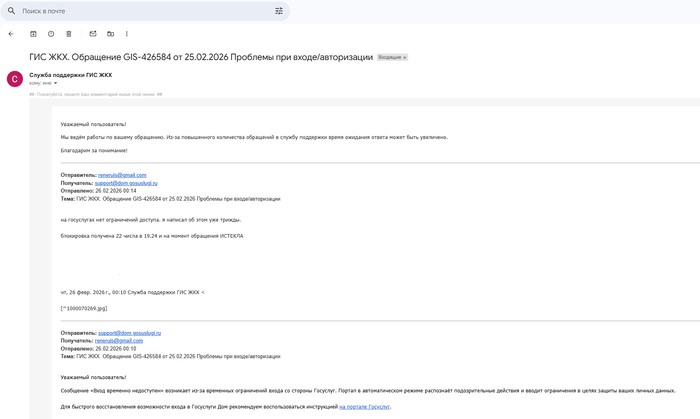Mark the email as unread
700x419 pixels.
coord(93,34)
